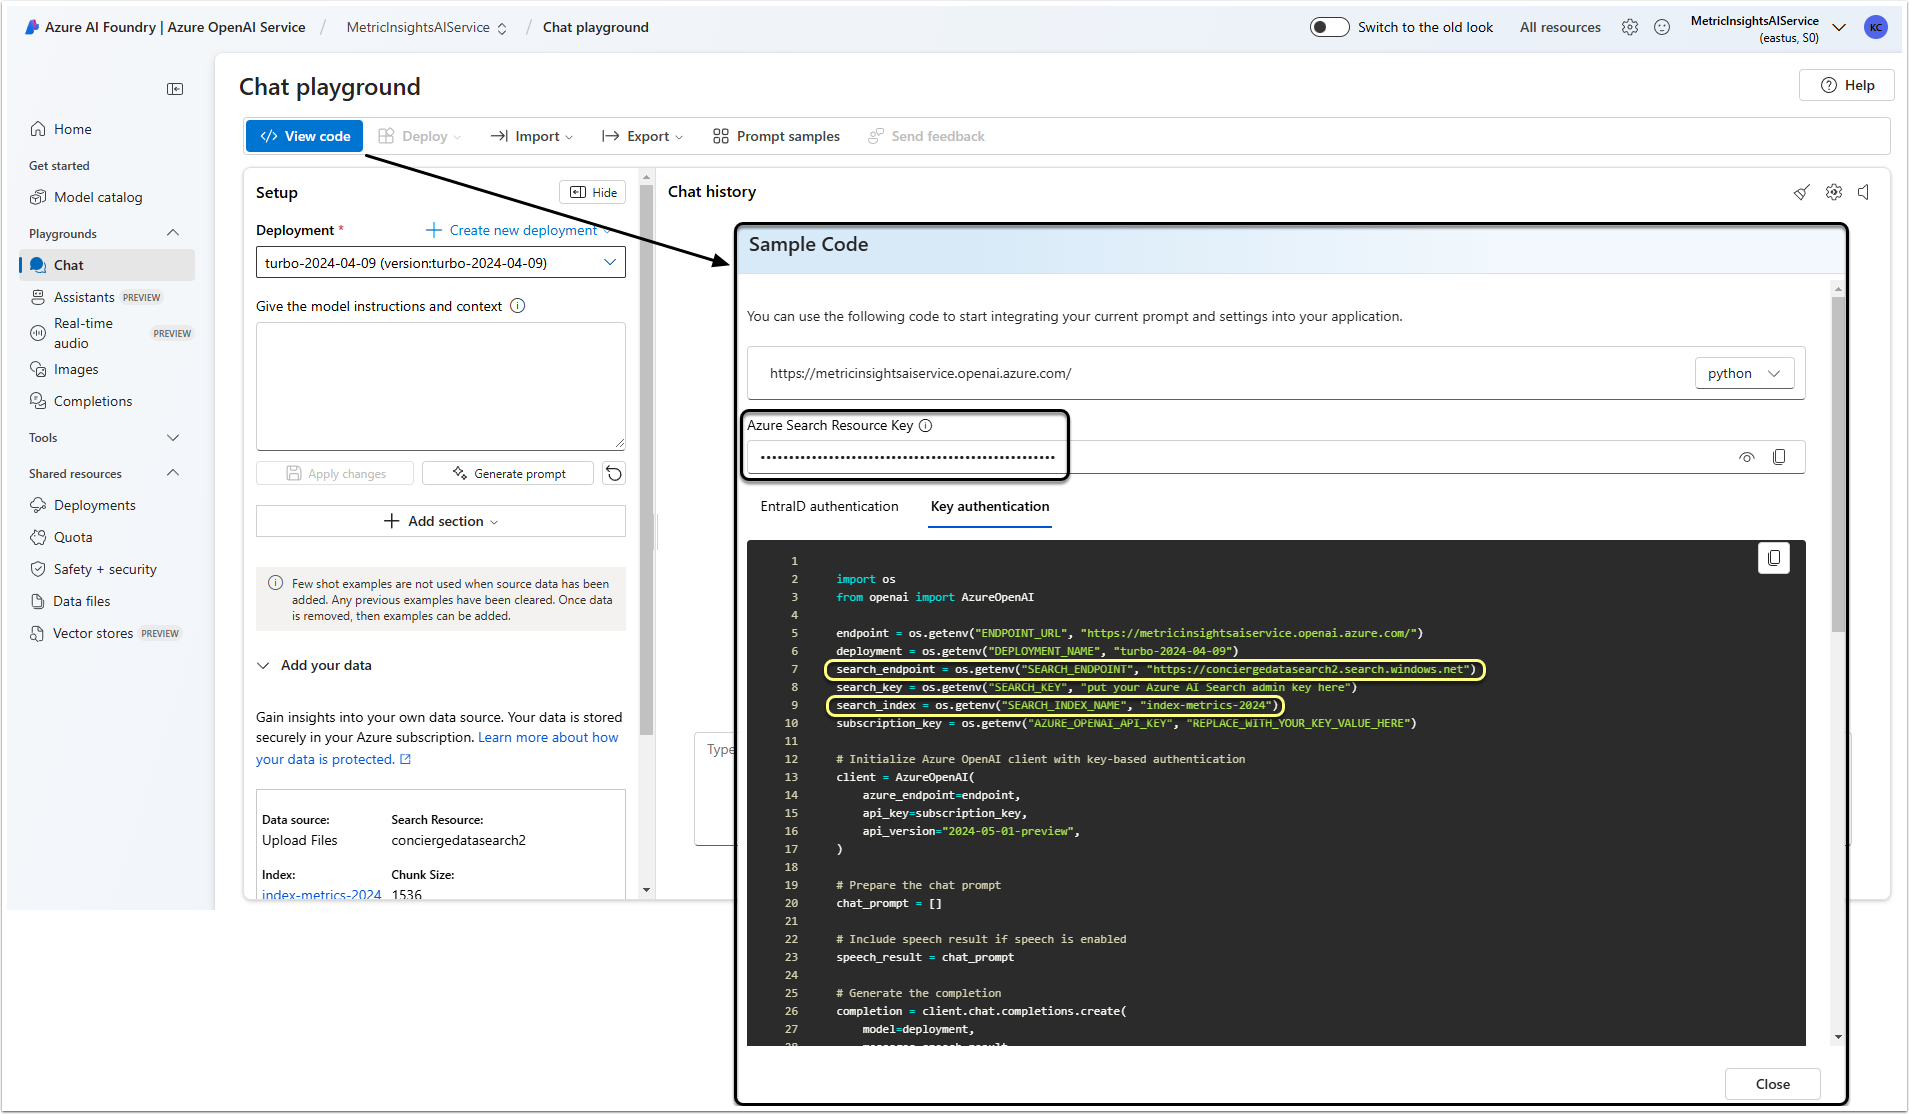The image size is (1909, 1114).
Task: Click the reset instructions icon
Action: coord(614,473)
